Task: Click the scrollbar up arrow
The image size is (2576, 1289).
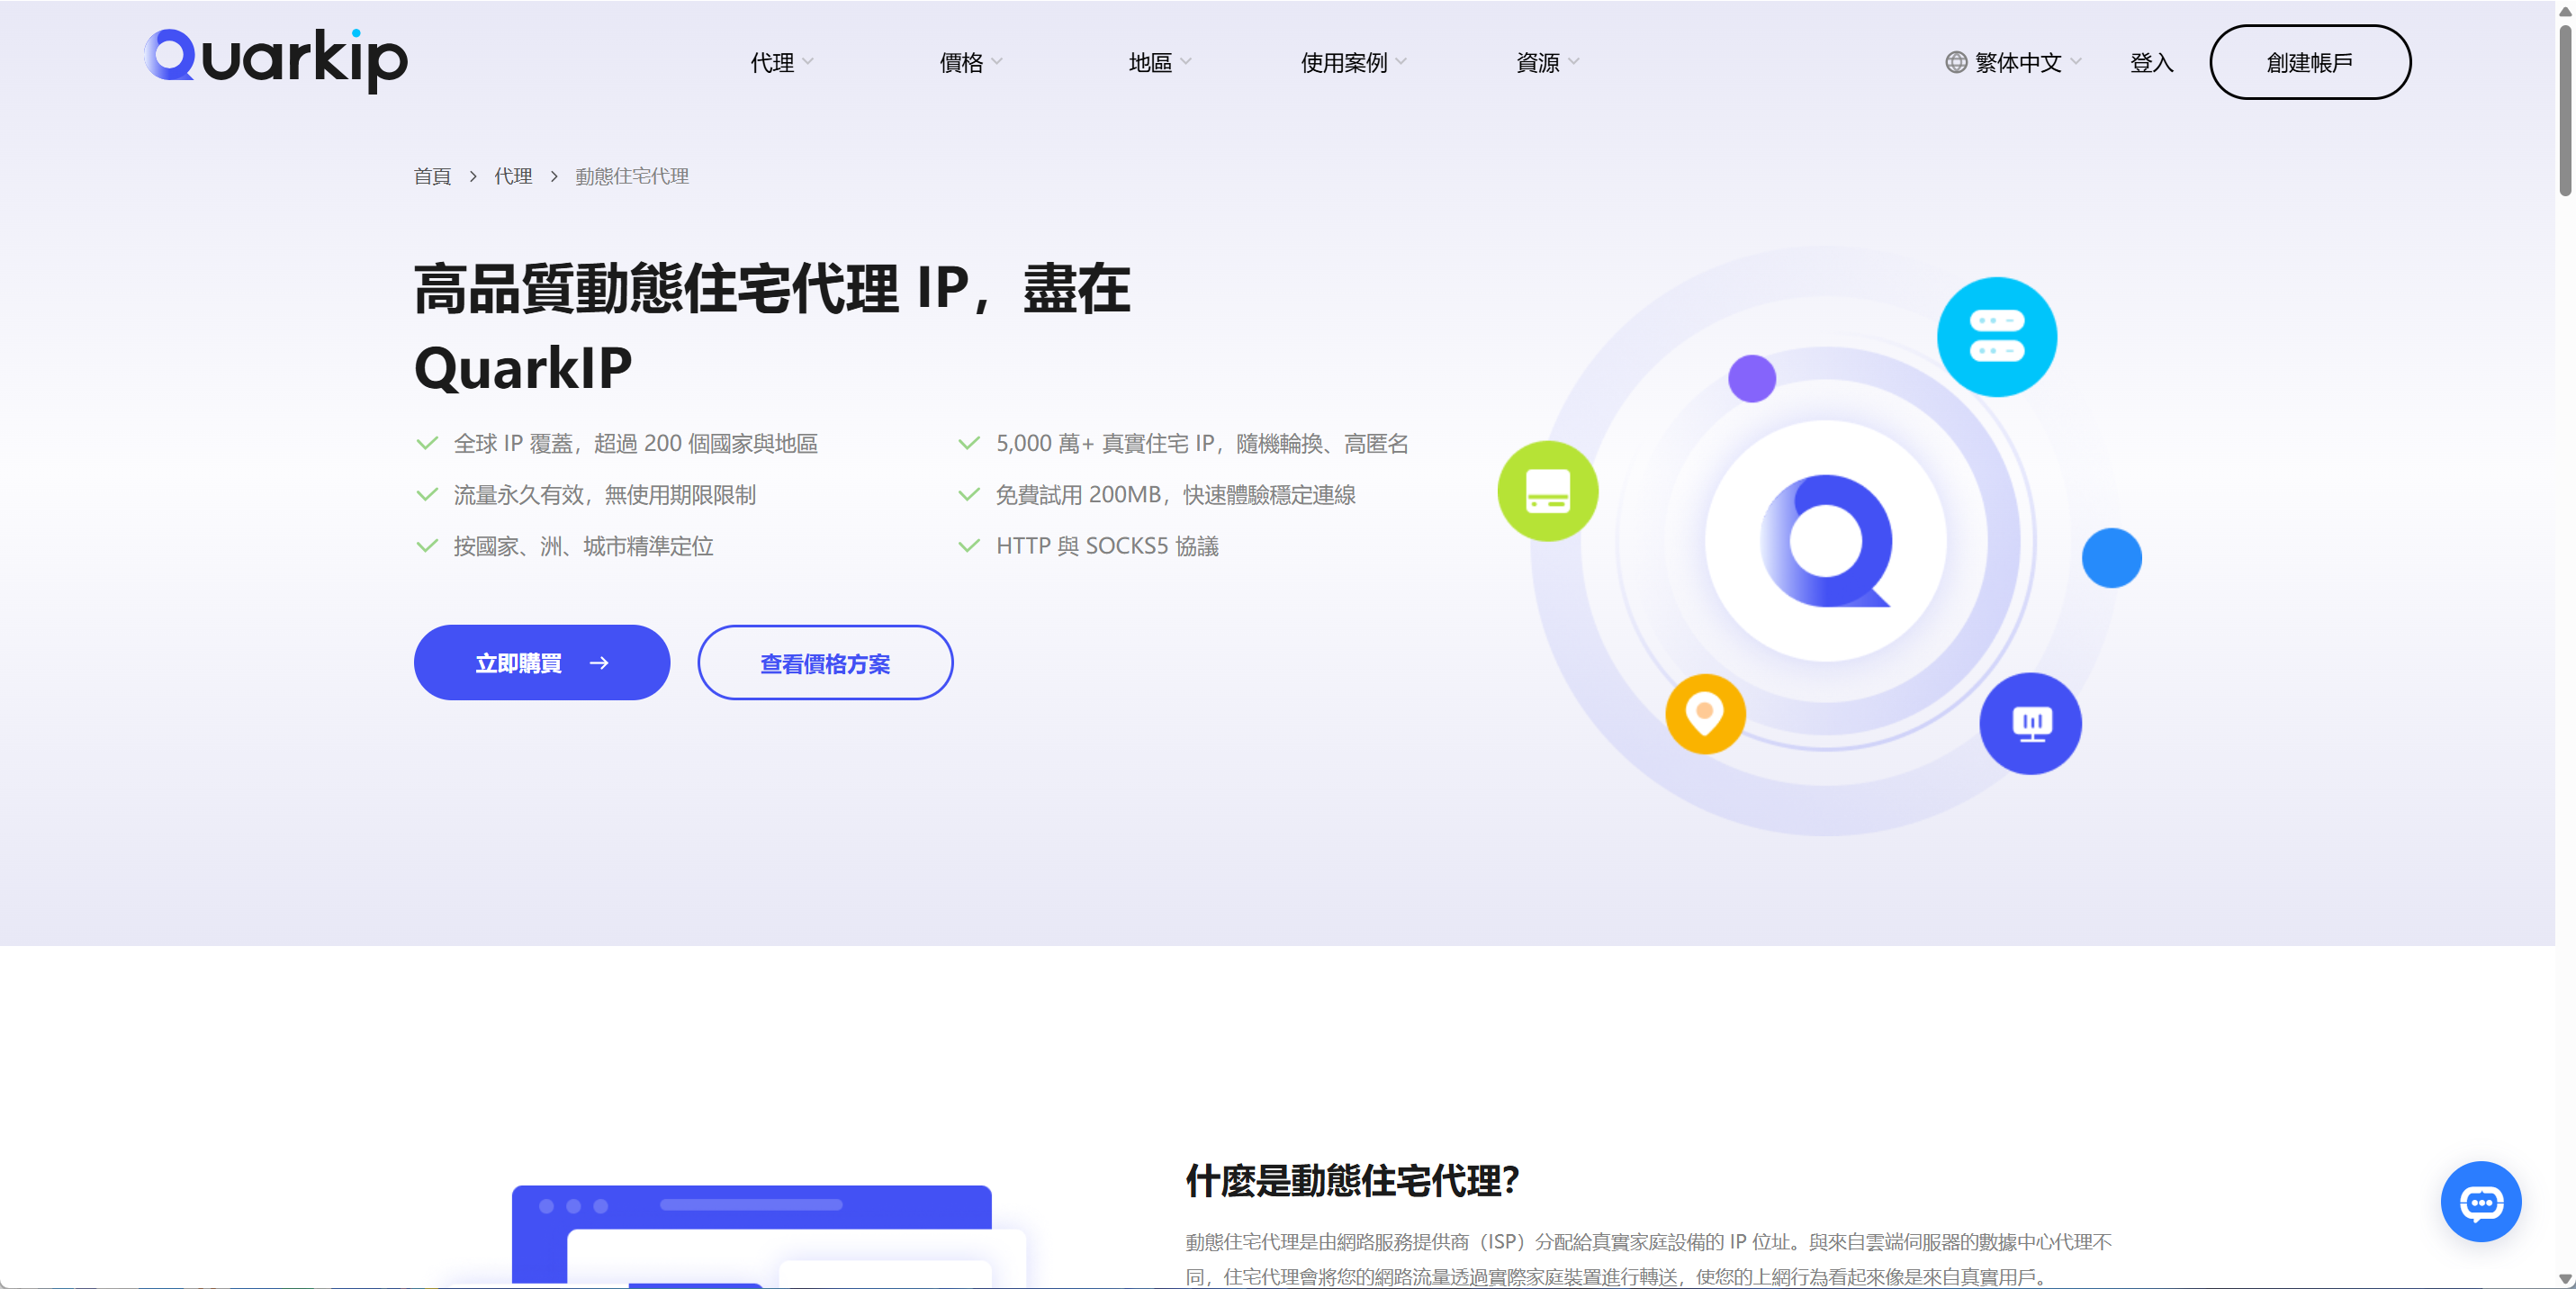Action: [2565, 11]
